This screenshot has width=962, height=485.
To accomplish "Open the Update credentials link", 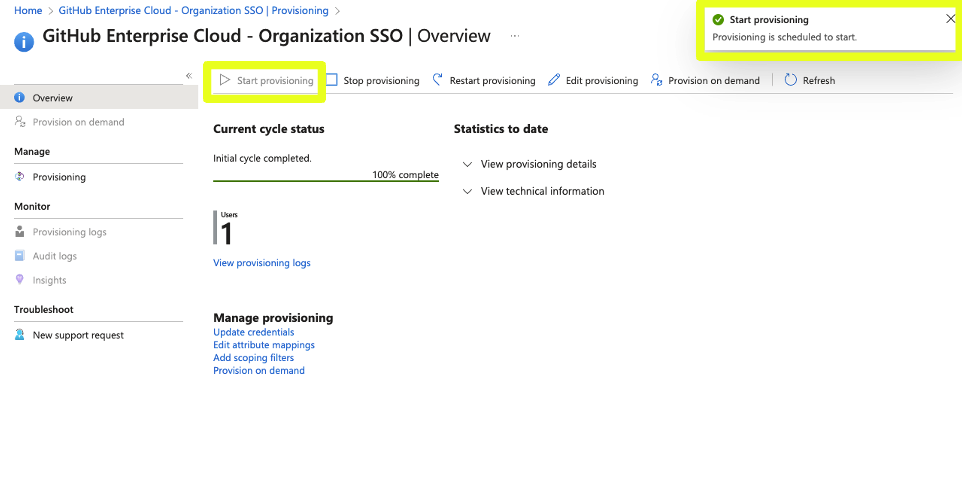I will (253, 332).
